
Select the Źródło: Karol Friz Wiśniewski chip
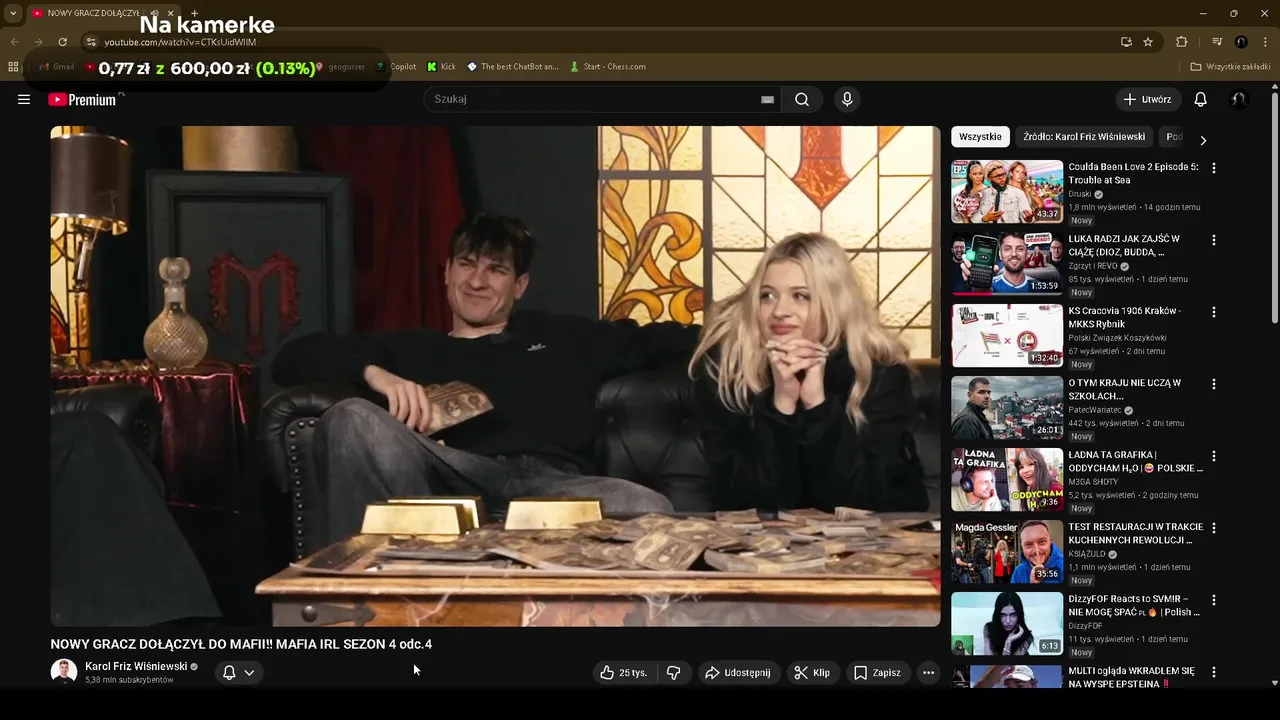point(1084,137)
